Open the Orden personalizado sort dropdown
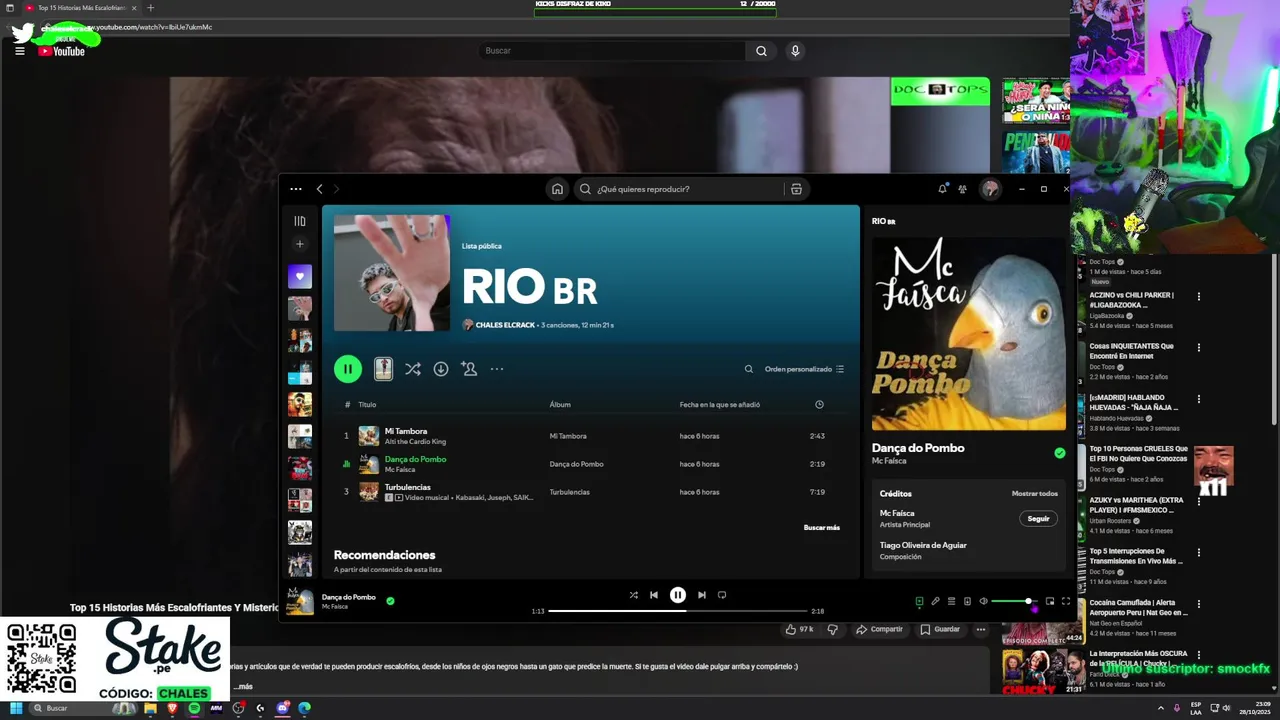This screenshot has width=1280, height=720. 804,369
